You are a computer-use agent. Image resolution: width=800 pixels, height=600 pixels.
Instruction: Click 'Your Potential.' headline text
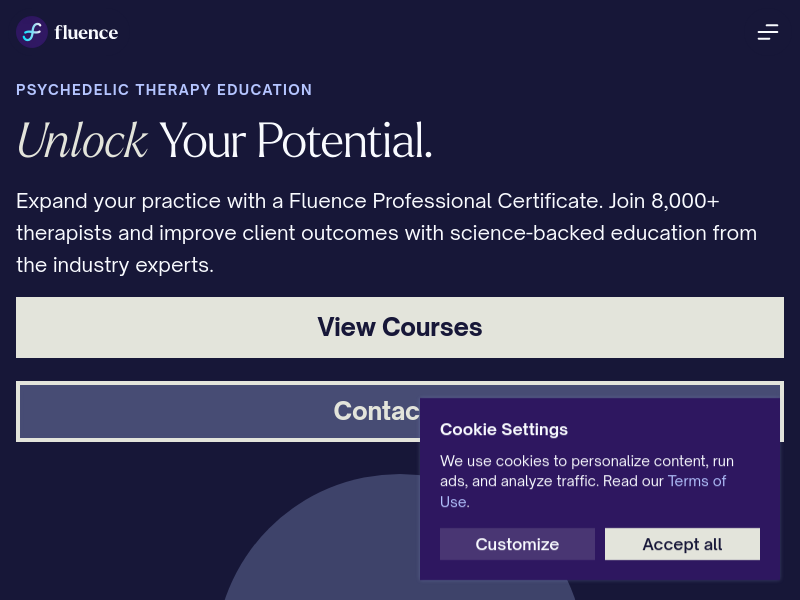295,141
